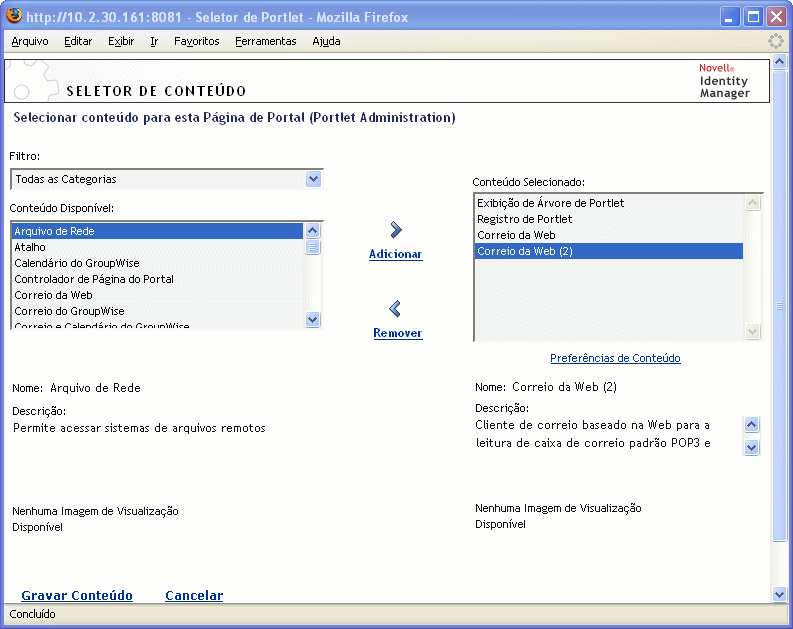The image size is (793, 629).
Task: Click available list scroll-up arrow
Action: click(313, 231)
